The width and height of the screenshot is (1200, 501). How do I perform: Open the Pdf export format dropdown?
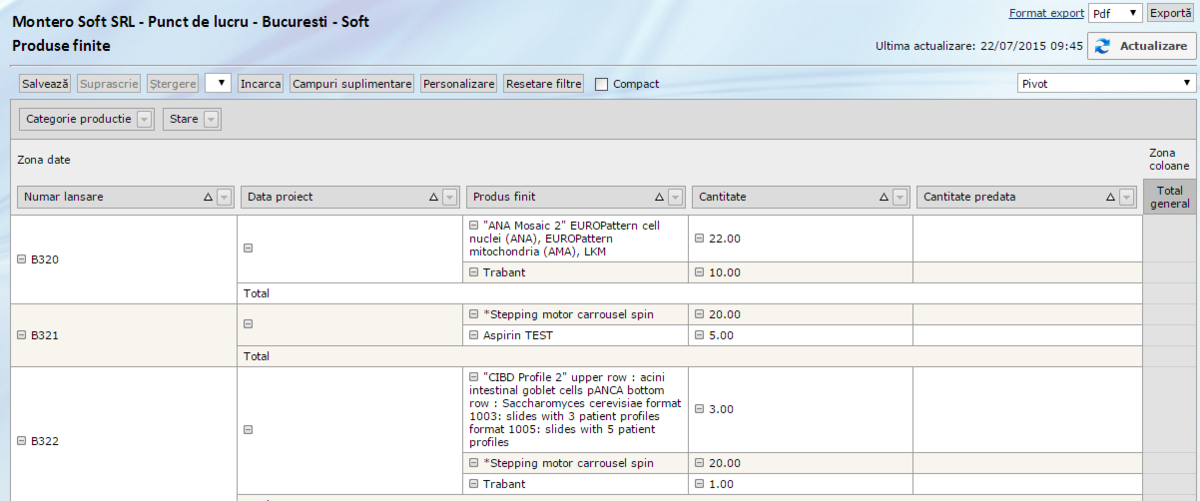(1115, 13)
